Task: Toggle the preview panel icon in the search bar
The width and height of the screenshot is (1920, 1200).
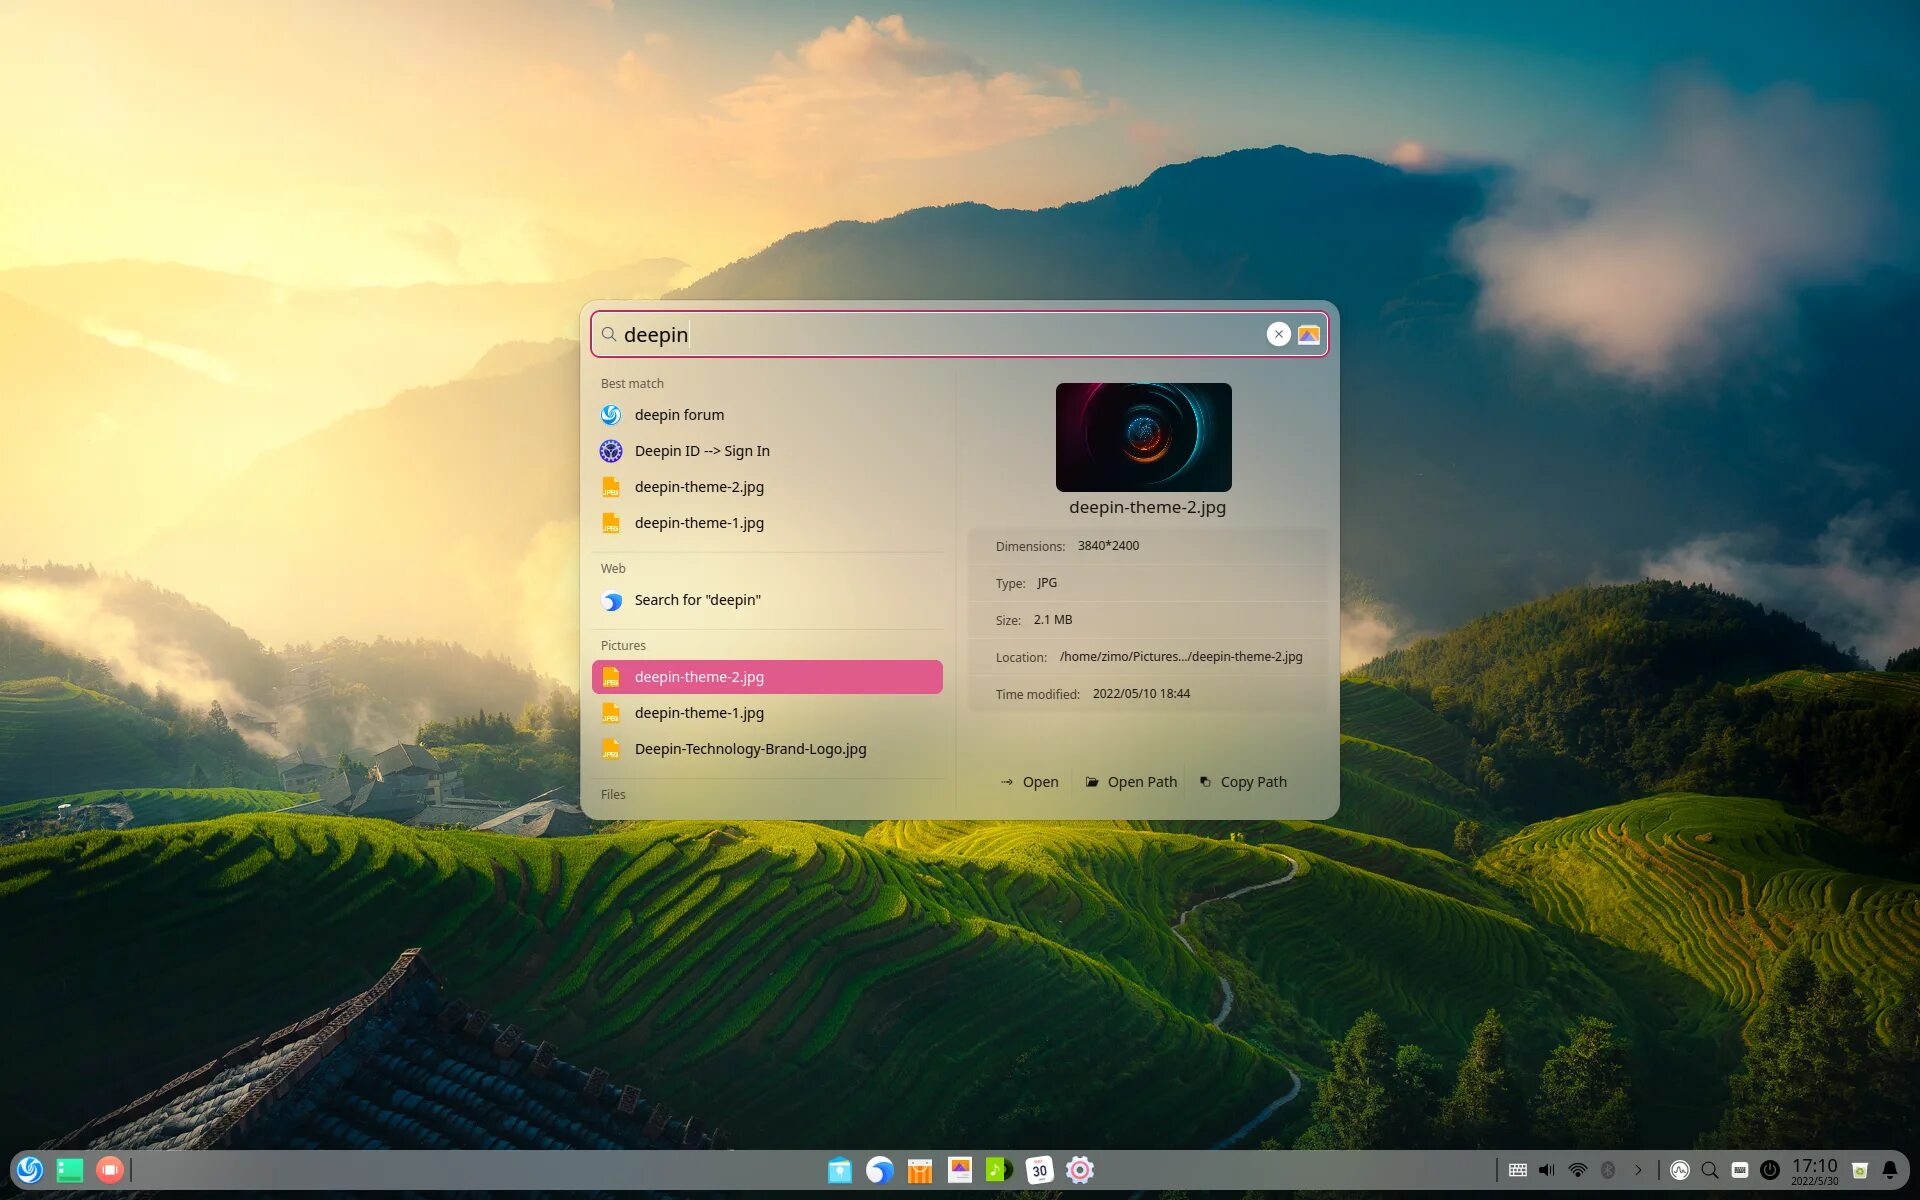Action: click(1310, 334)
